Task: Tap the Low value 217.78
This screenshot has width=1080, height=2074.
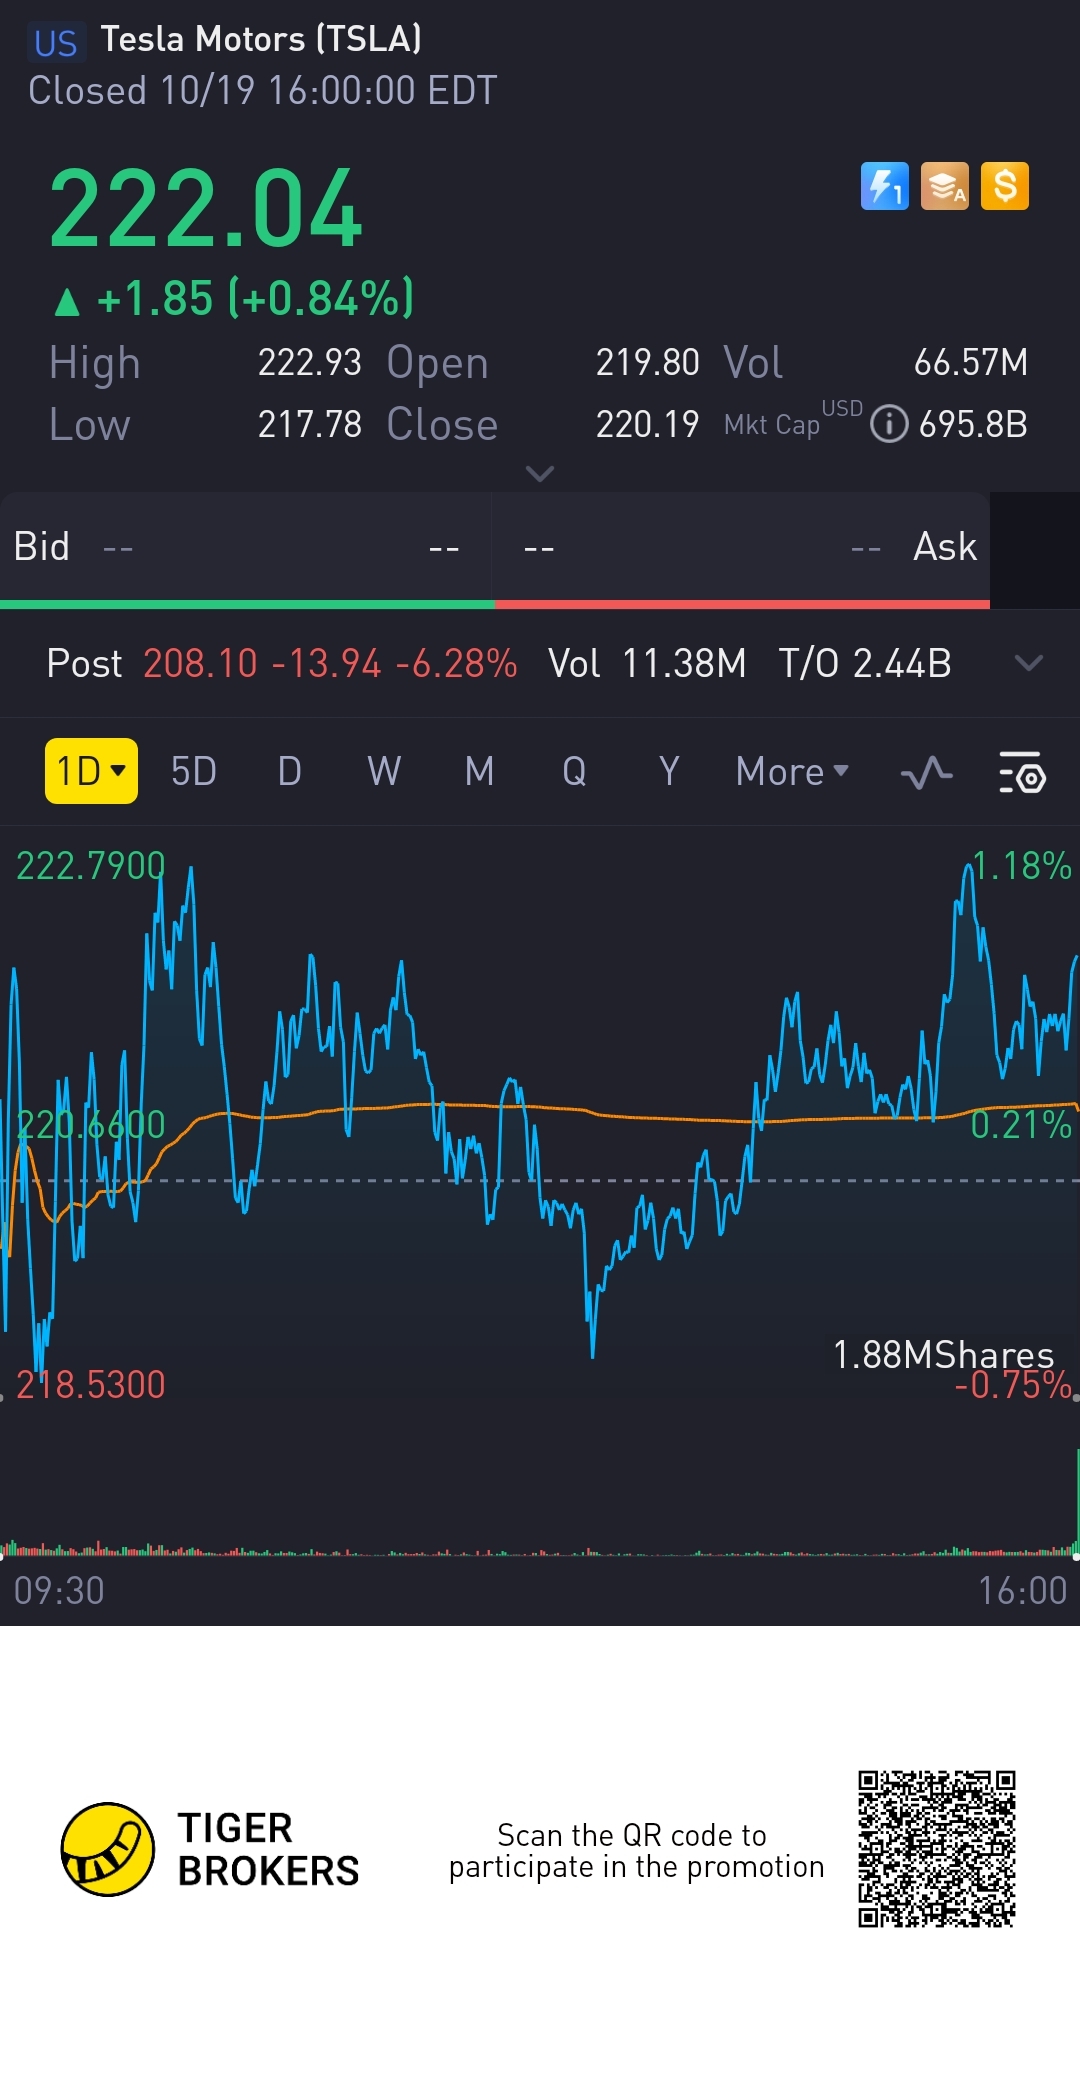Action: coord(310,424)
